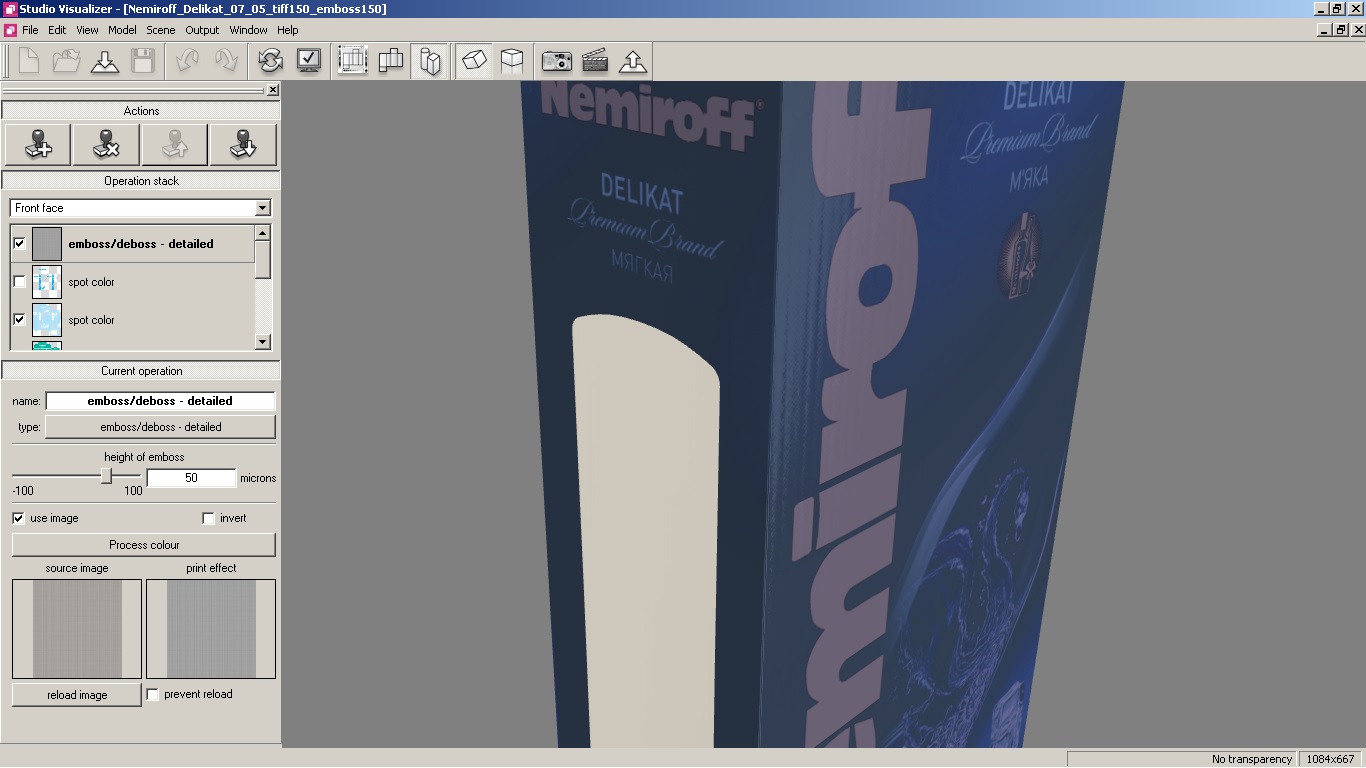Screen dimensions: 1366x768
Task: Select the 3D shapes view icon
Action: [x=430, y=61]
